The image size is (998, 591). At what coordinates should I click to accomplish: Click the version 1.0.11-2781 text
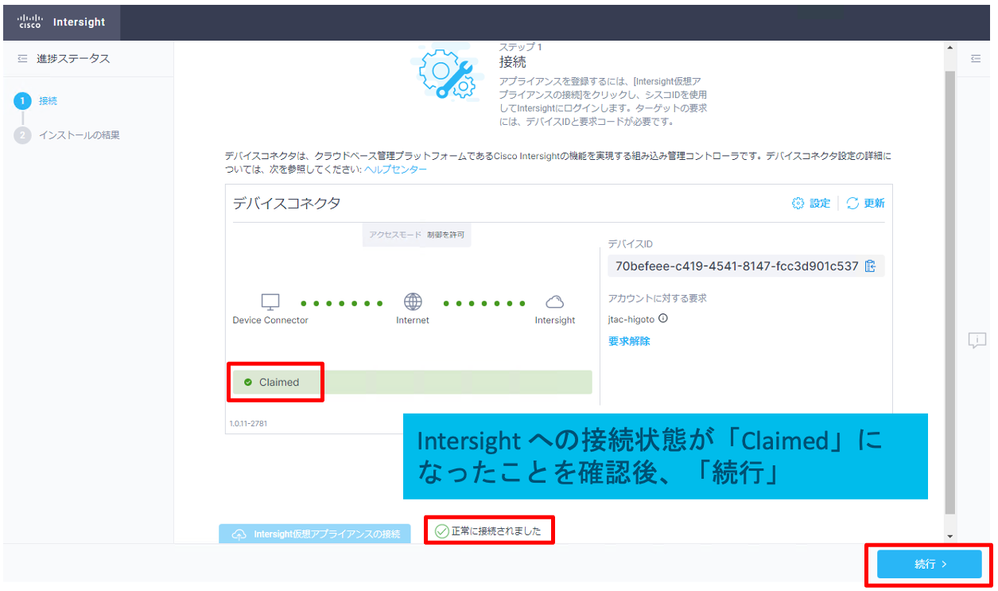(248, 423)
